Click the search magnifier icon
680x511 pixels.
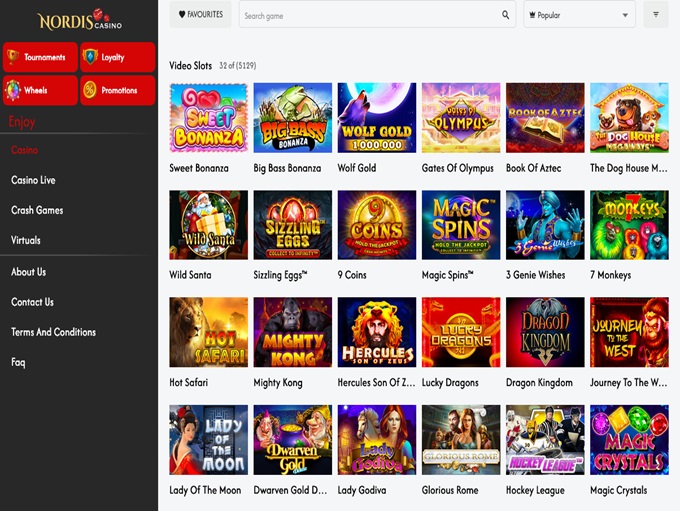[x=506, y=15]
